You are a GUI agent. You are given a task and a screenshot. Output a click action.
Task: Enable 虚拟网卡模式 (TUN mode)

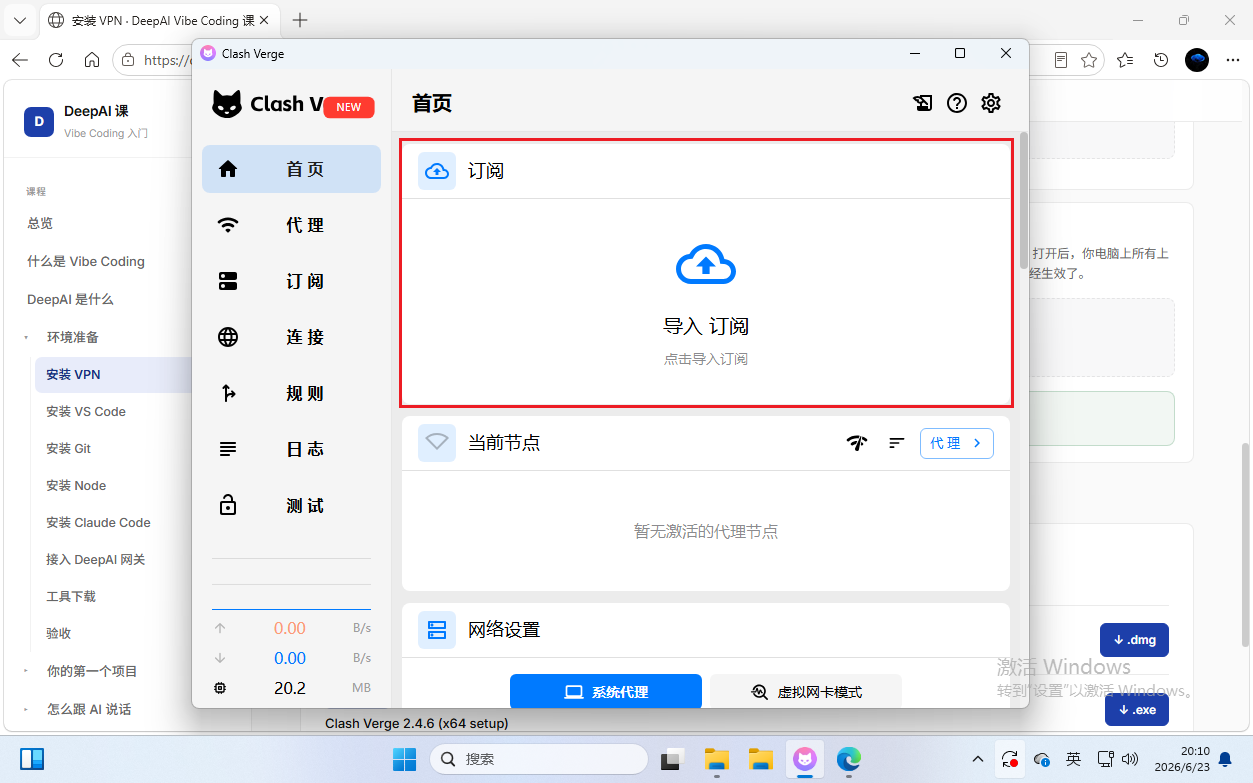(806, 691)
